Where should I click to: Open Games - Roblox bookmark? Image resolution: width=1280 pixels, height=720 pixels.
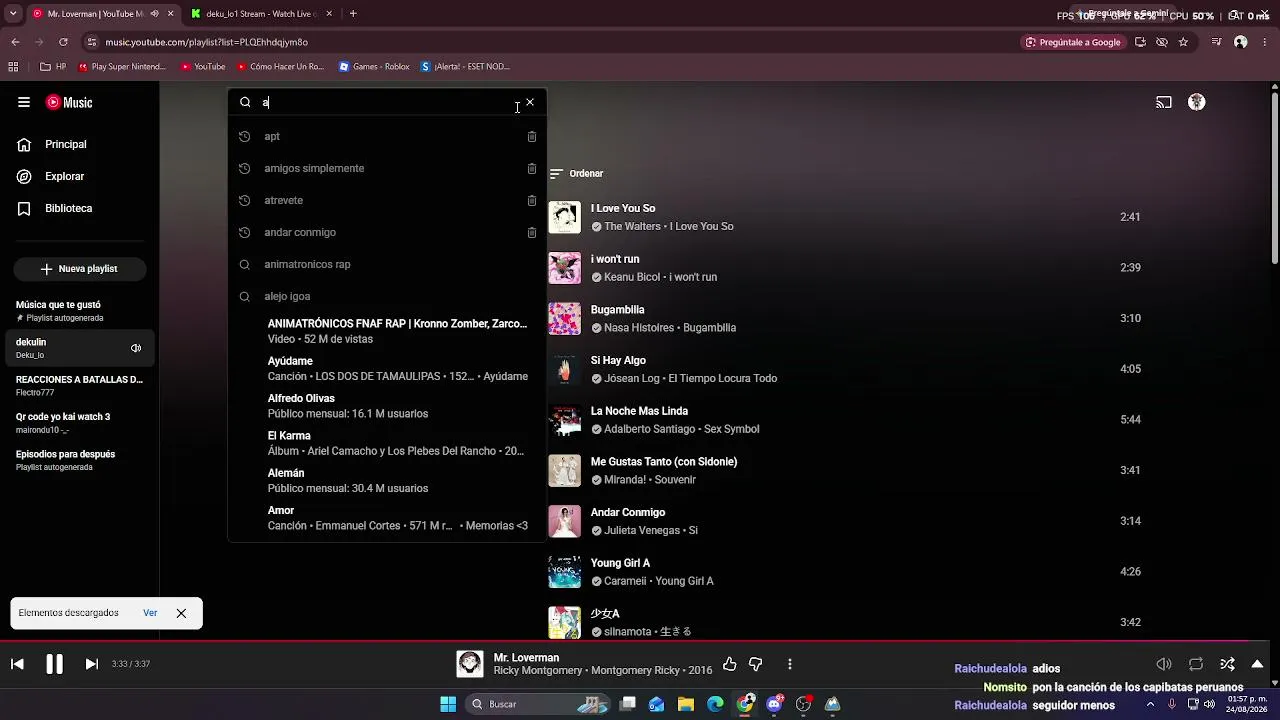374,67
